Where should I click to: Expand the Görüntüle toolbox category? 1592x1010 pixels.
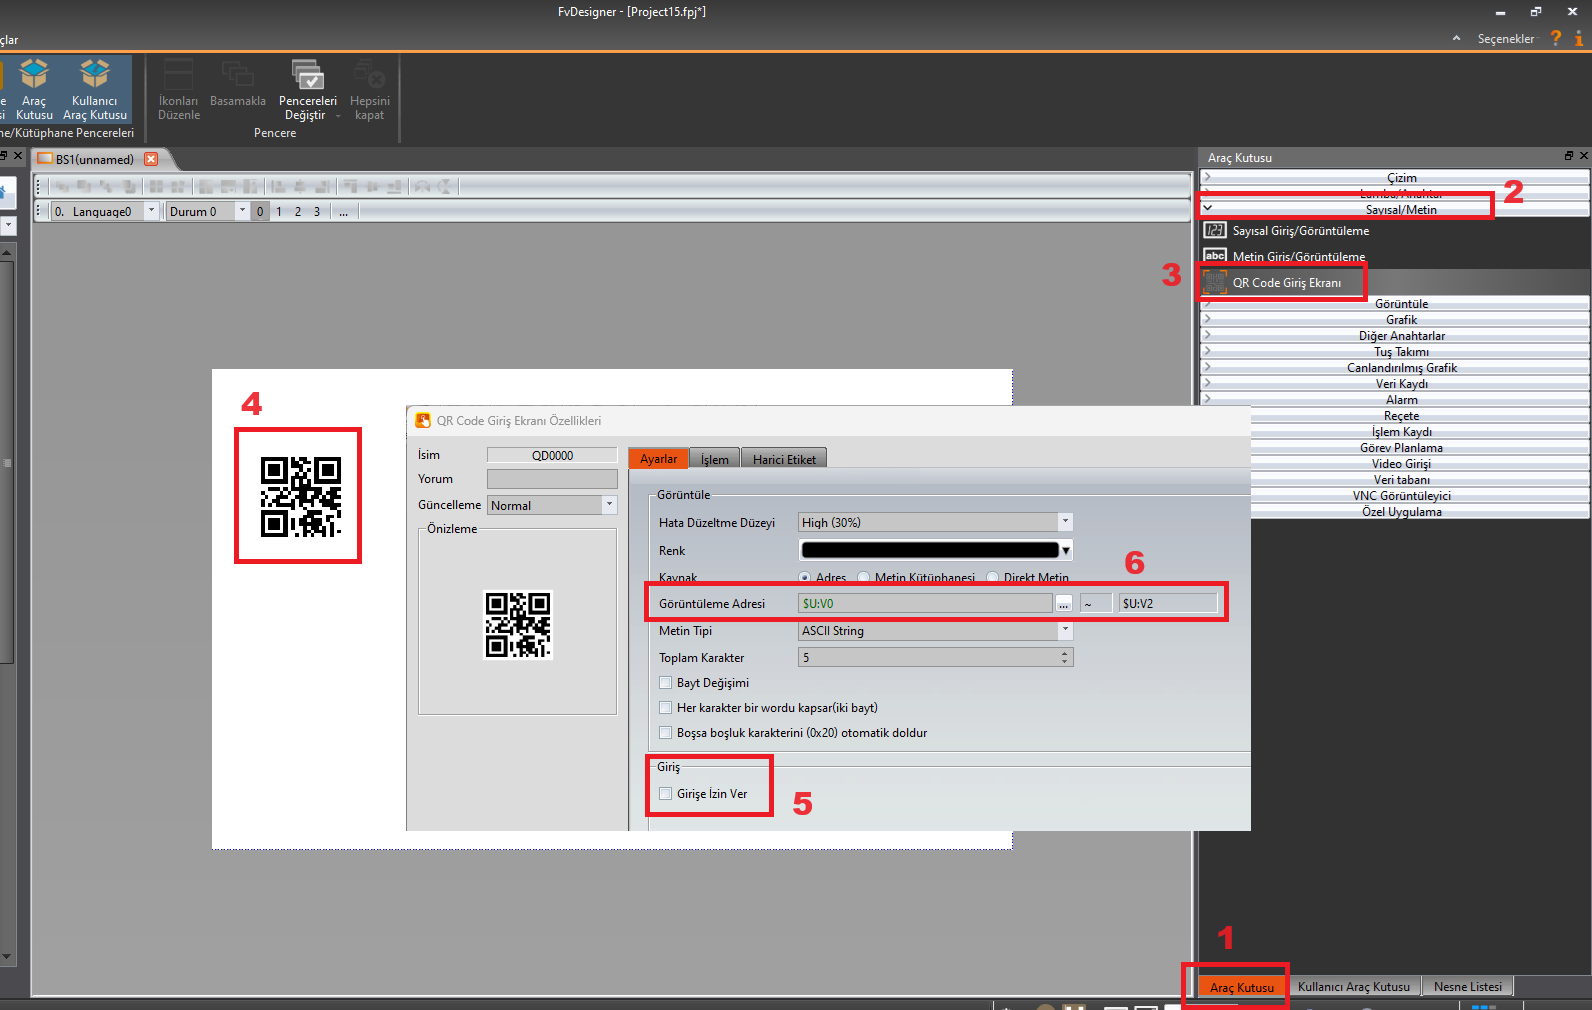point(1400,304)
